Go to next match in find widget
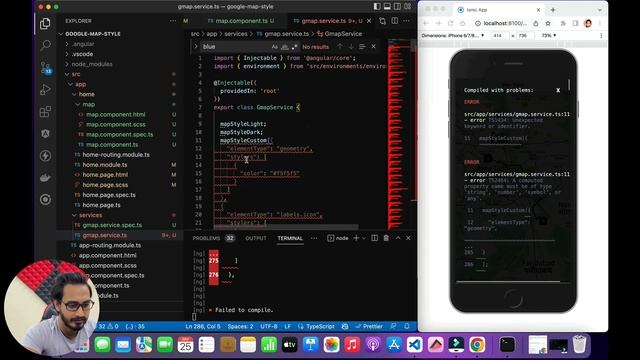This screenshot has height=360, width=640. click(351, 47)
